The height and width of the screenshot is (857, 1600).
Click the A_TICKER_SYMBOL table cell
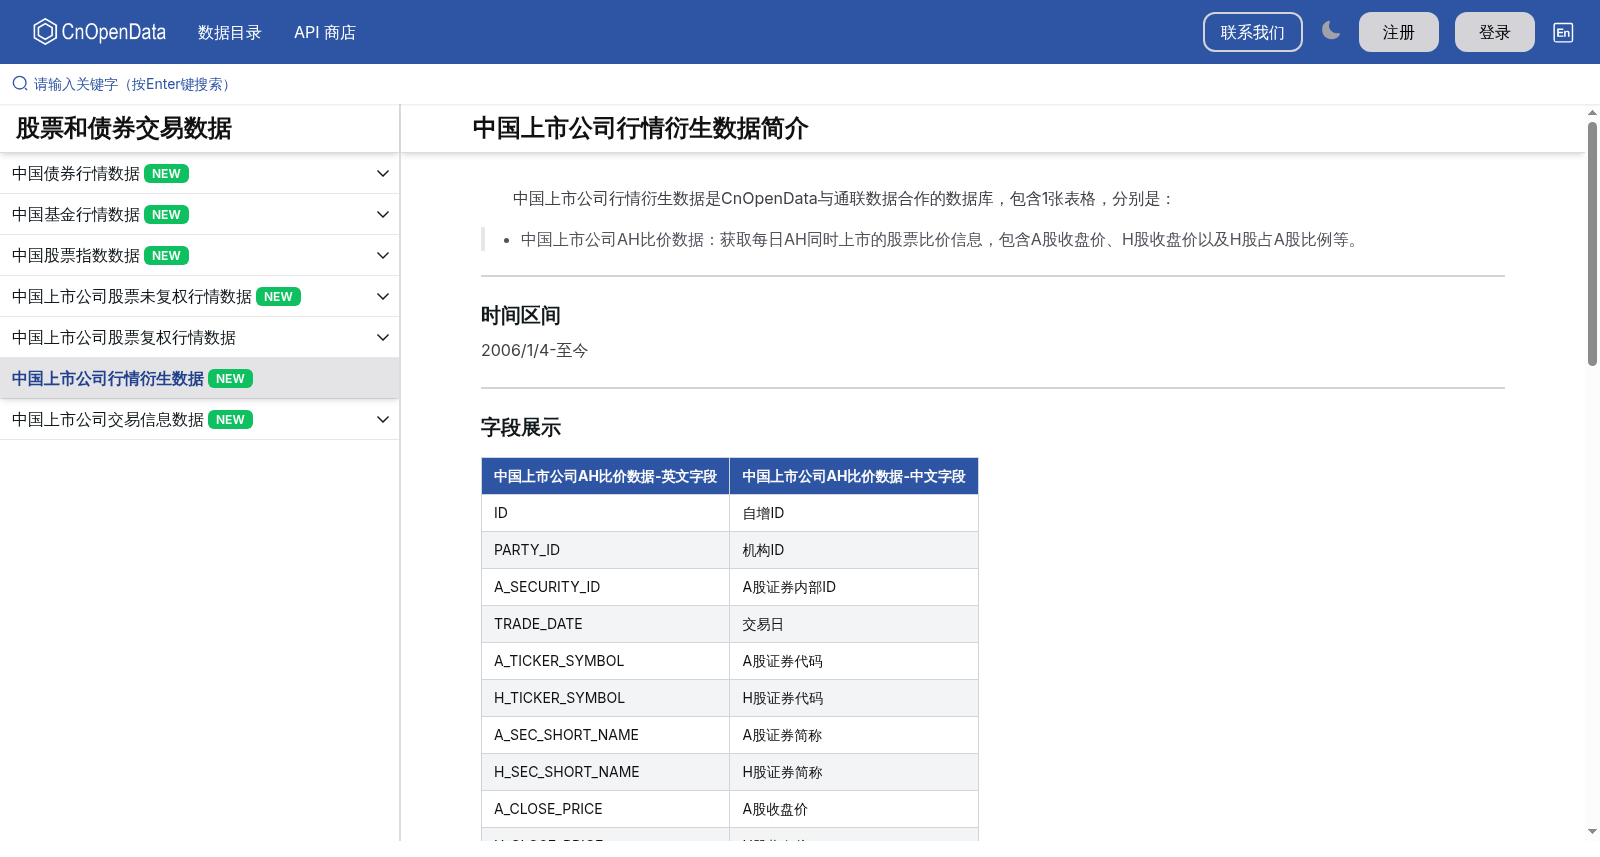pyautogui.click(x=605, y=661)
